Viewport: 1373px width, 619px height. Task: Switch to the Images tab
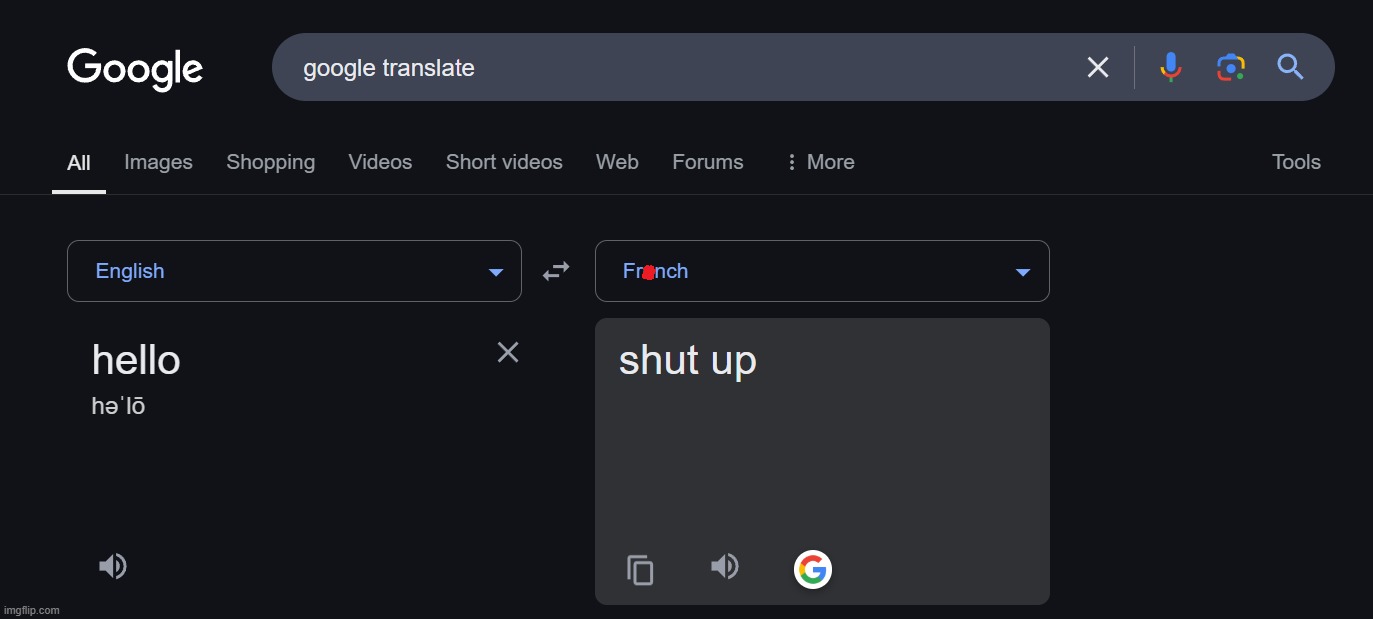[158, 162]
